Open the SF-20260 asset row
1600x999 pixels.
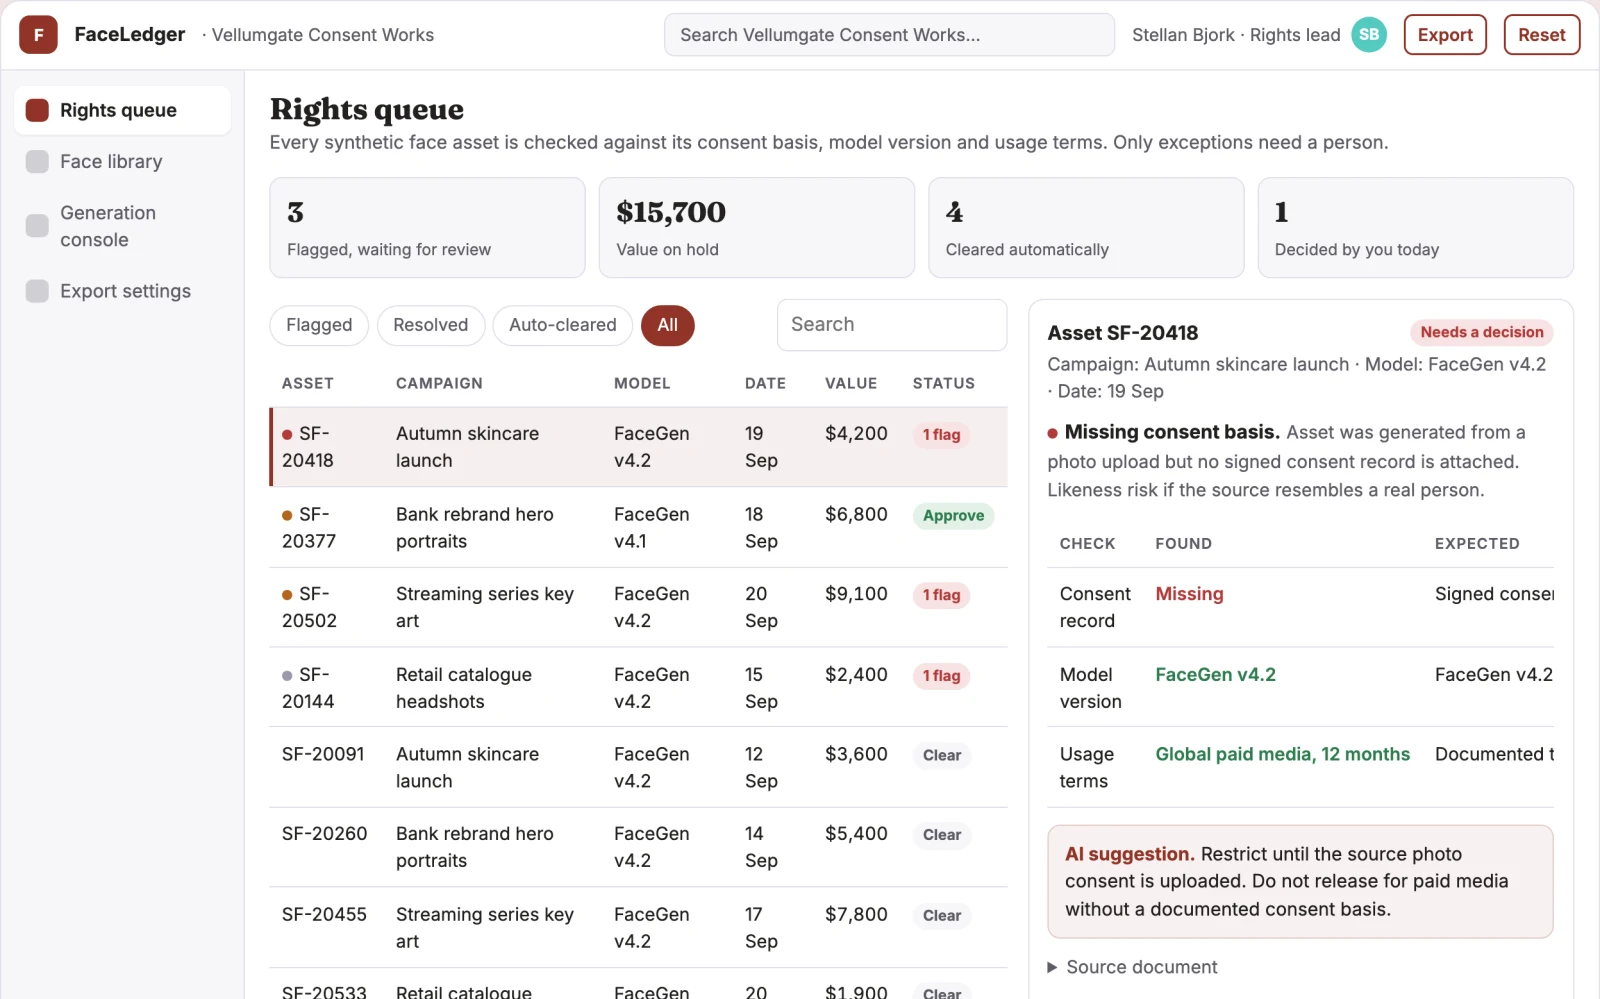pyautogui.click(x=639, y=848)
